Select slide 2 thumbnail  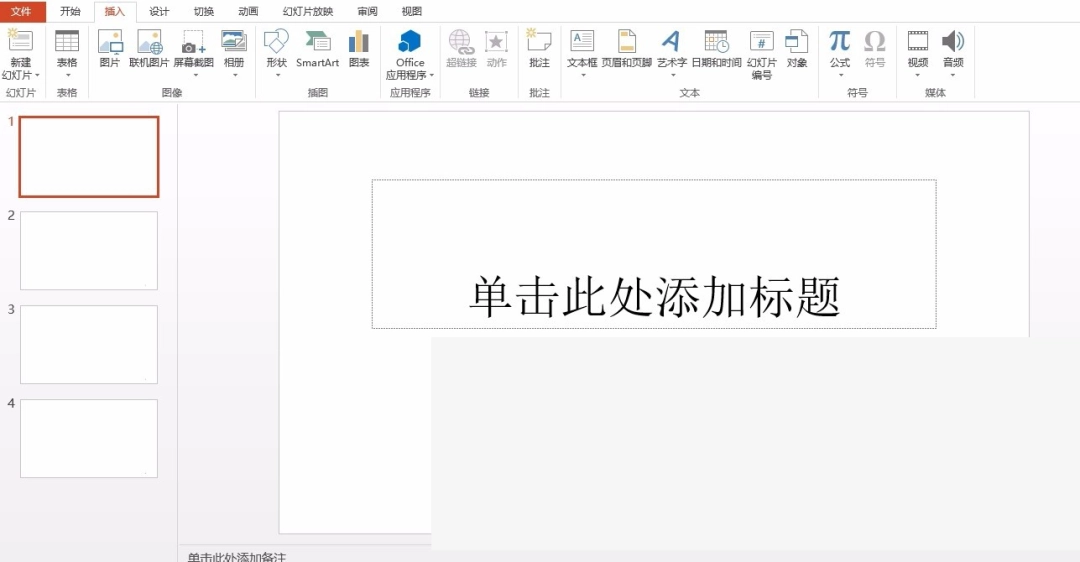(x=89, y=251)
